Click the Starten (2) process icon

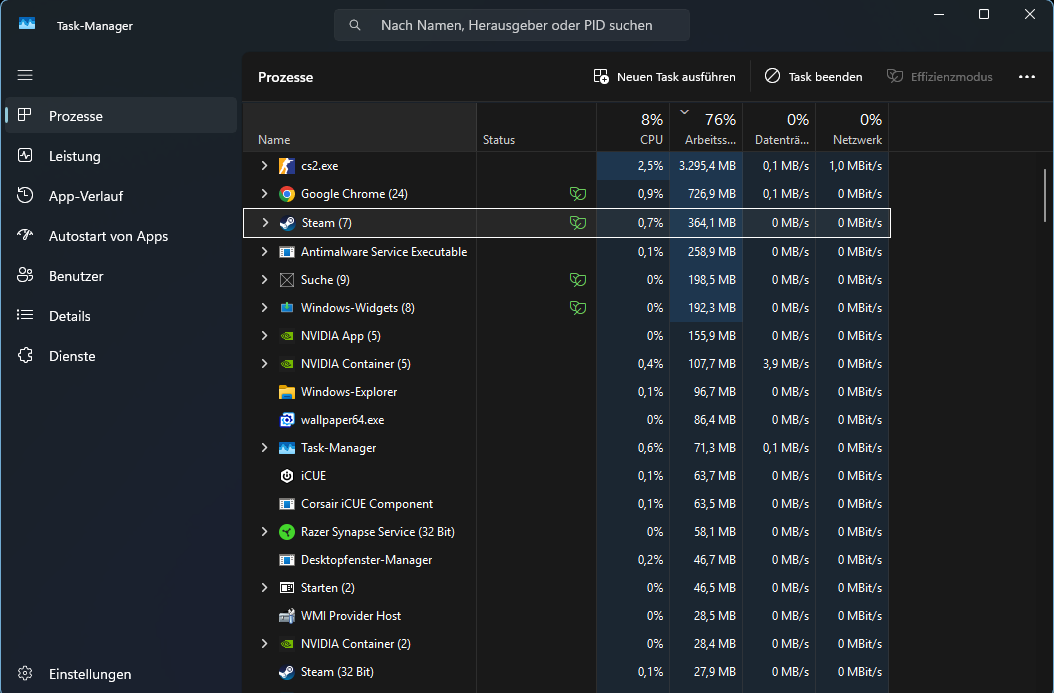click(287, 588)
